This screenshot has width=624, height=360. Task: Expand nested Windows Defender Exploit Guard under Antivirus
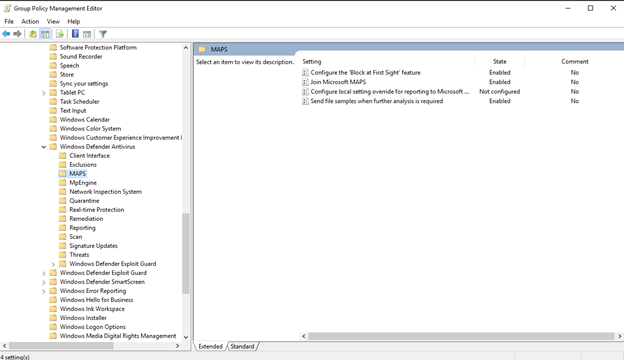tap(53, 264)
